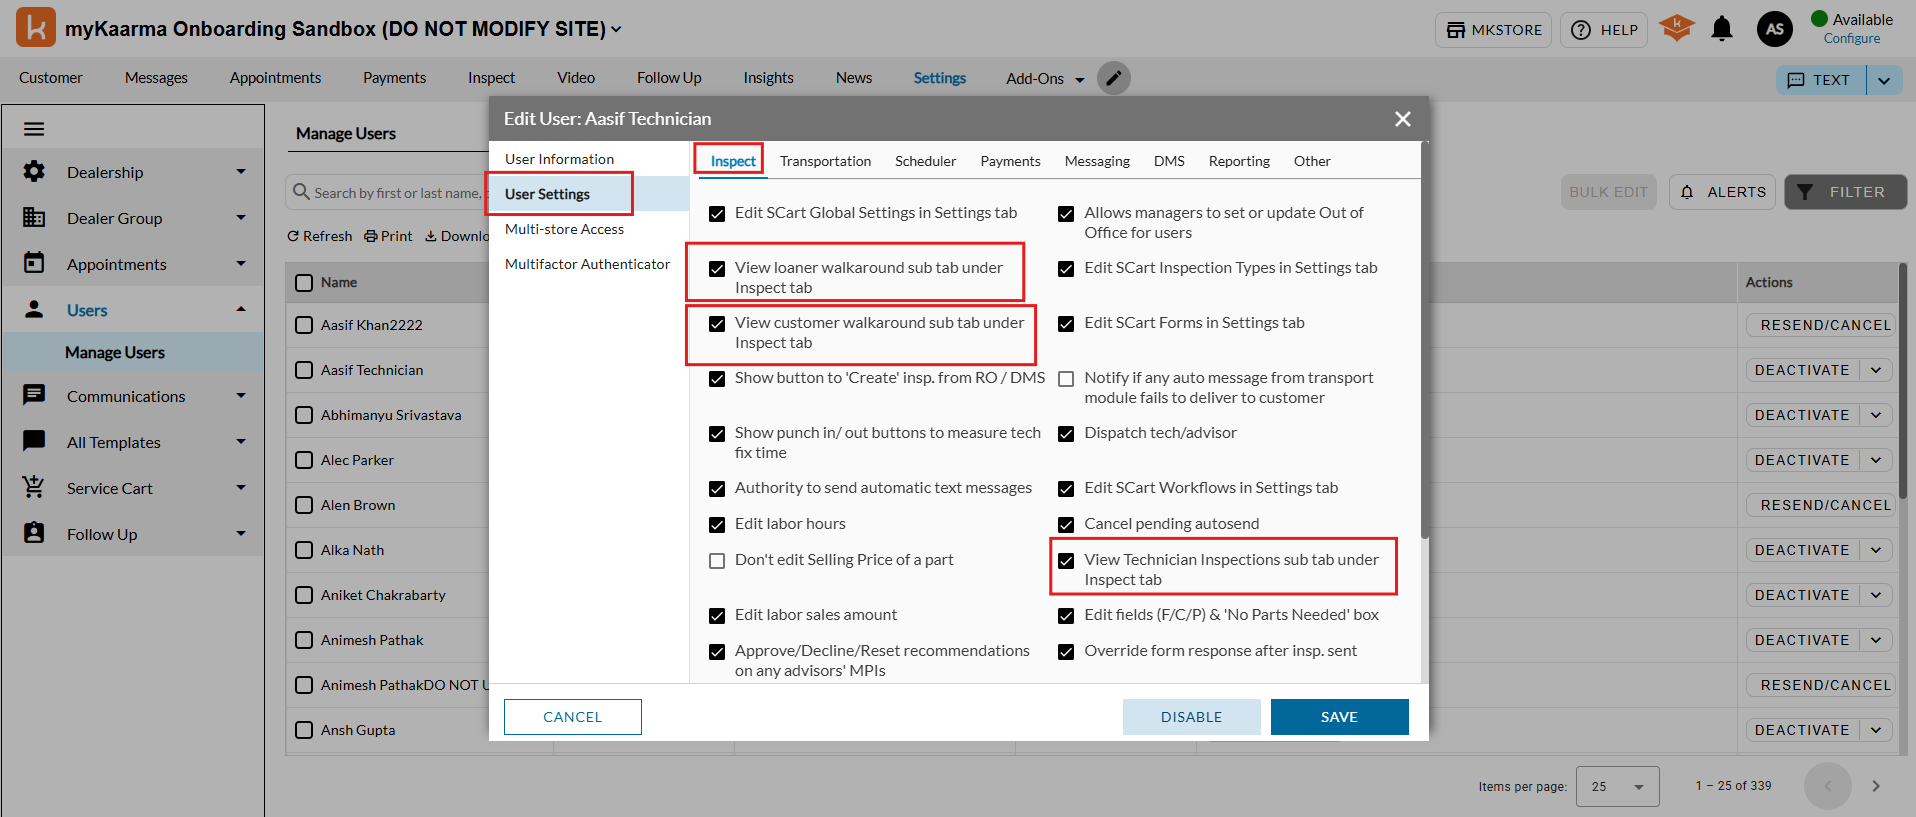This screenshot has height=817, width=1916.
Task: Enable Notify if auto message fails checkbox
Action: click(1066, 378)
